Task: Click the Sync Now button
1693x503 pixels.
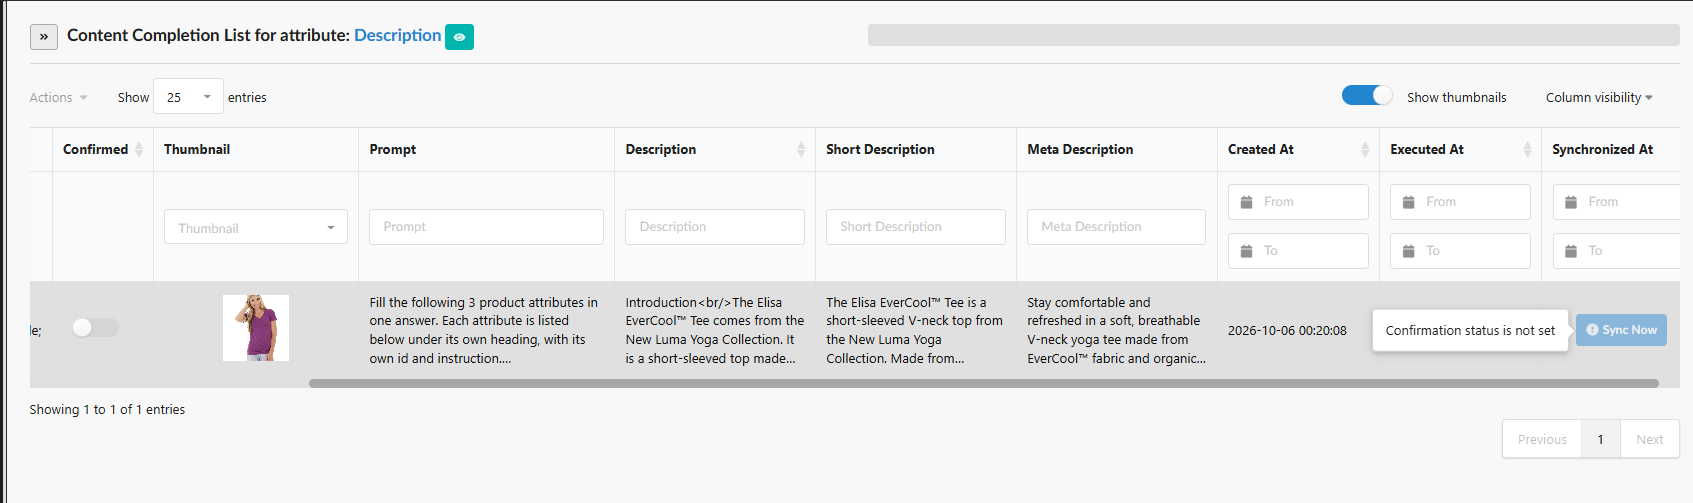Action: 1621,330
